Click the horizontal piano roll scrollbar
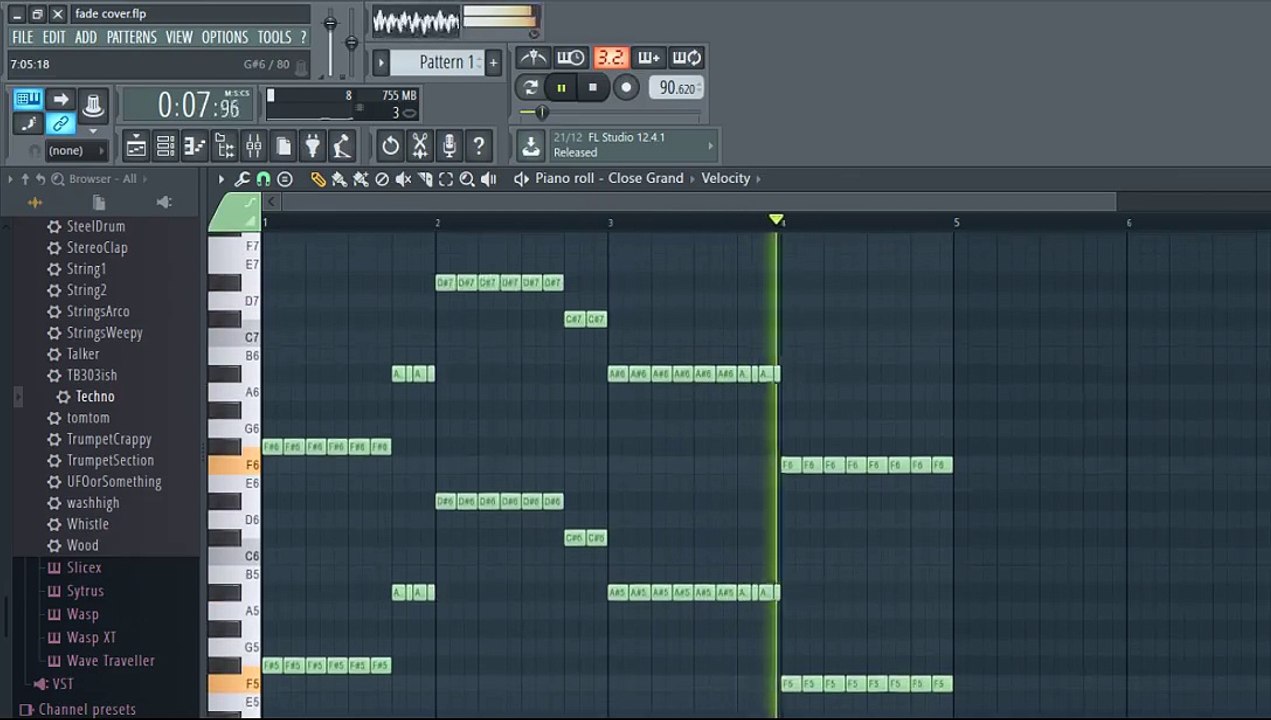The image size is (1271, 720). click(x=699, y=201)
